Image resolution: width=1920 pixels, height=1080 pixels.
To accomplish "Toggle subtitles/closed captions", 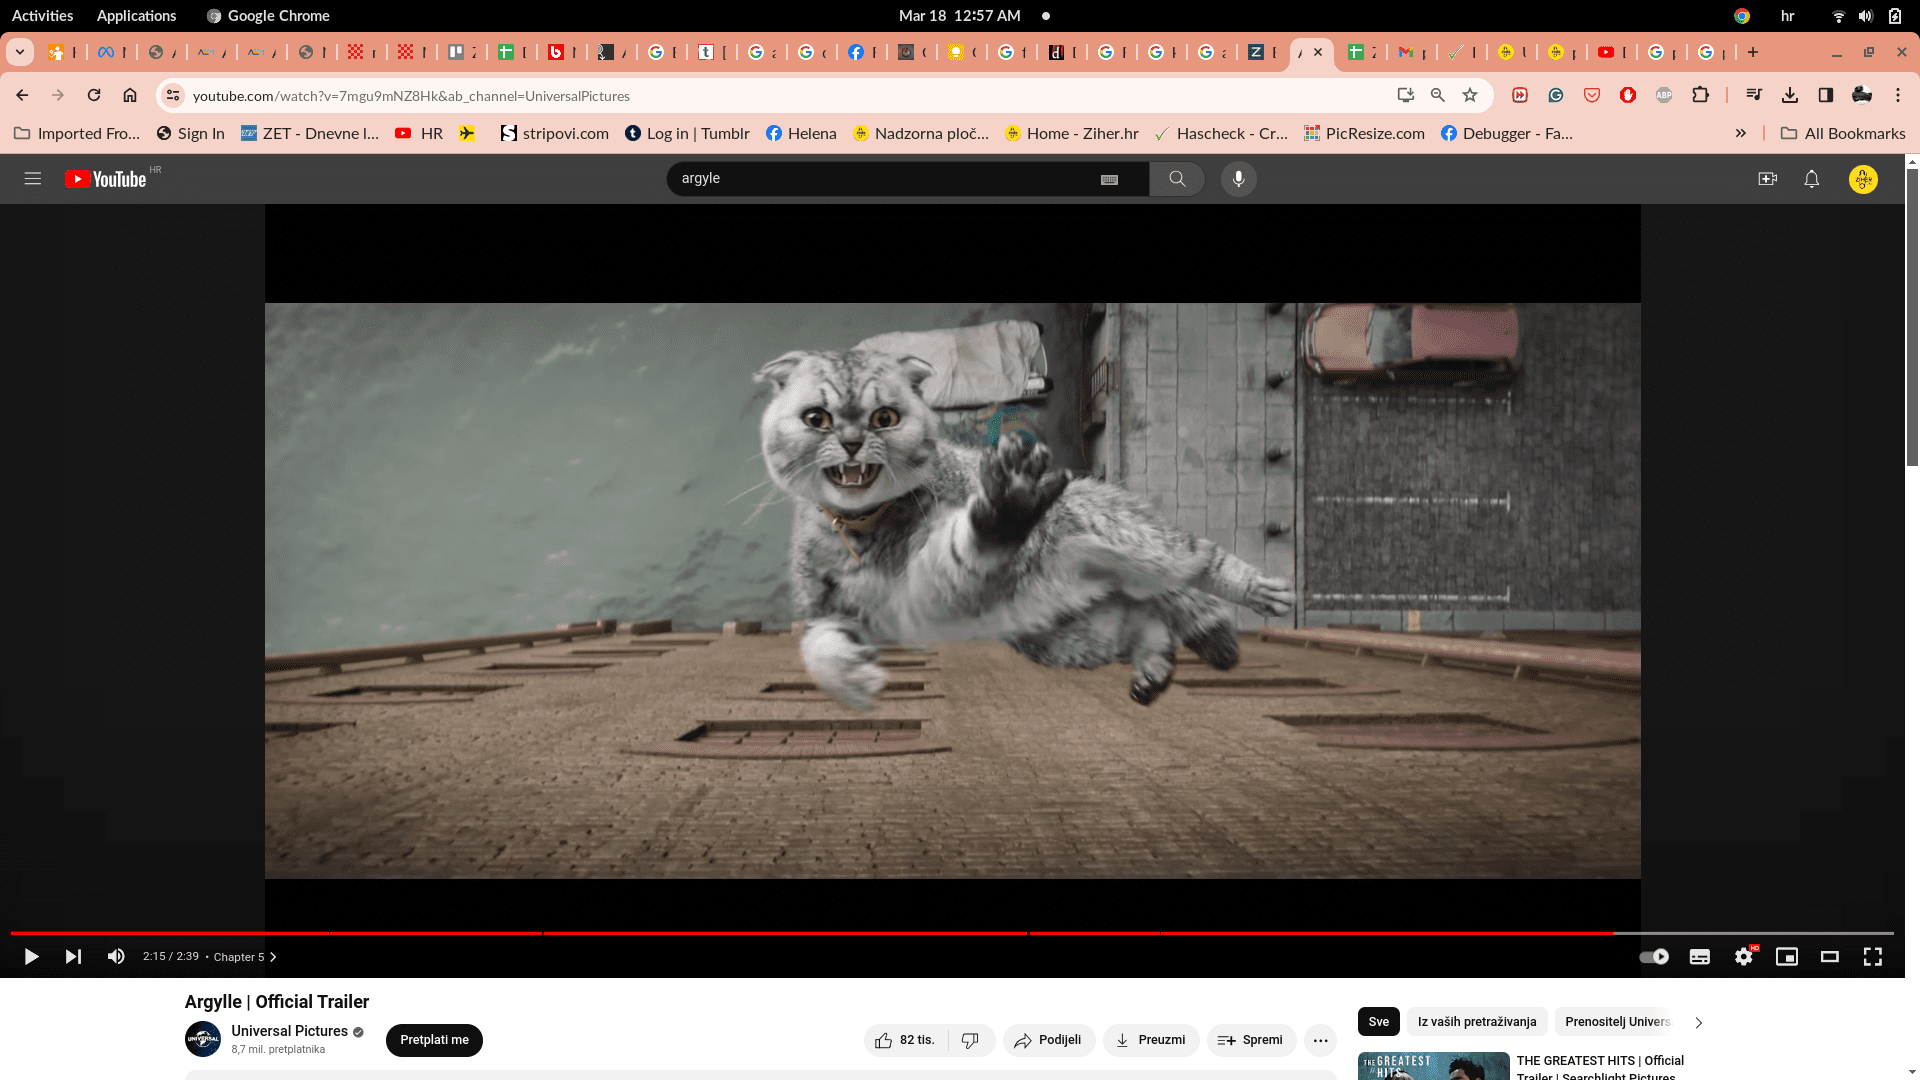I will click(1700, 957).
